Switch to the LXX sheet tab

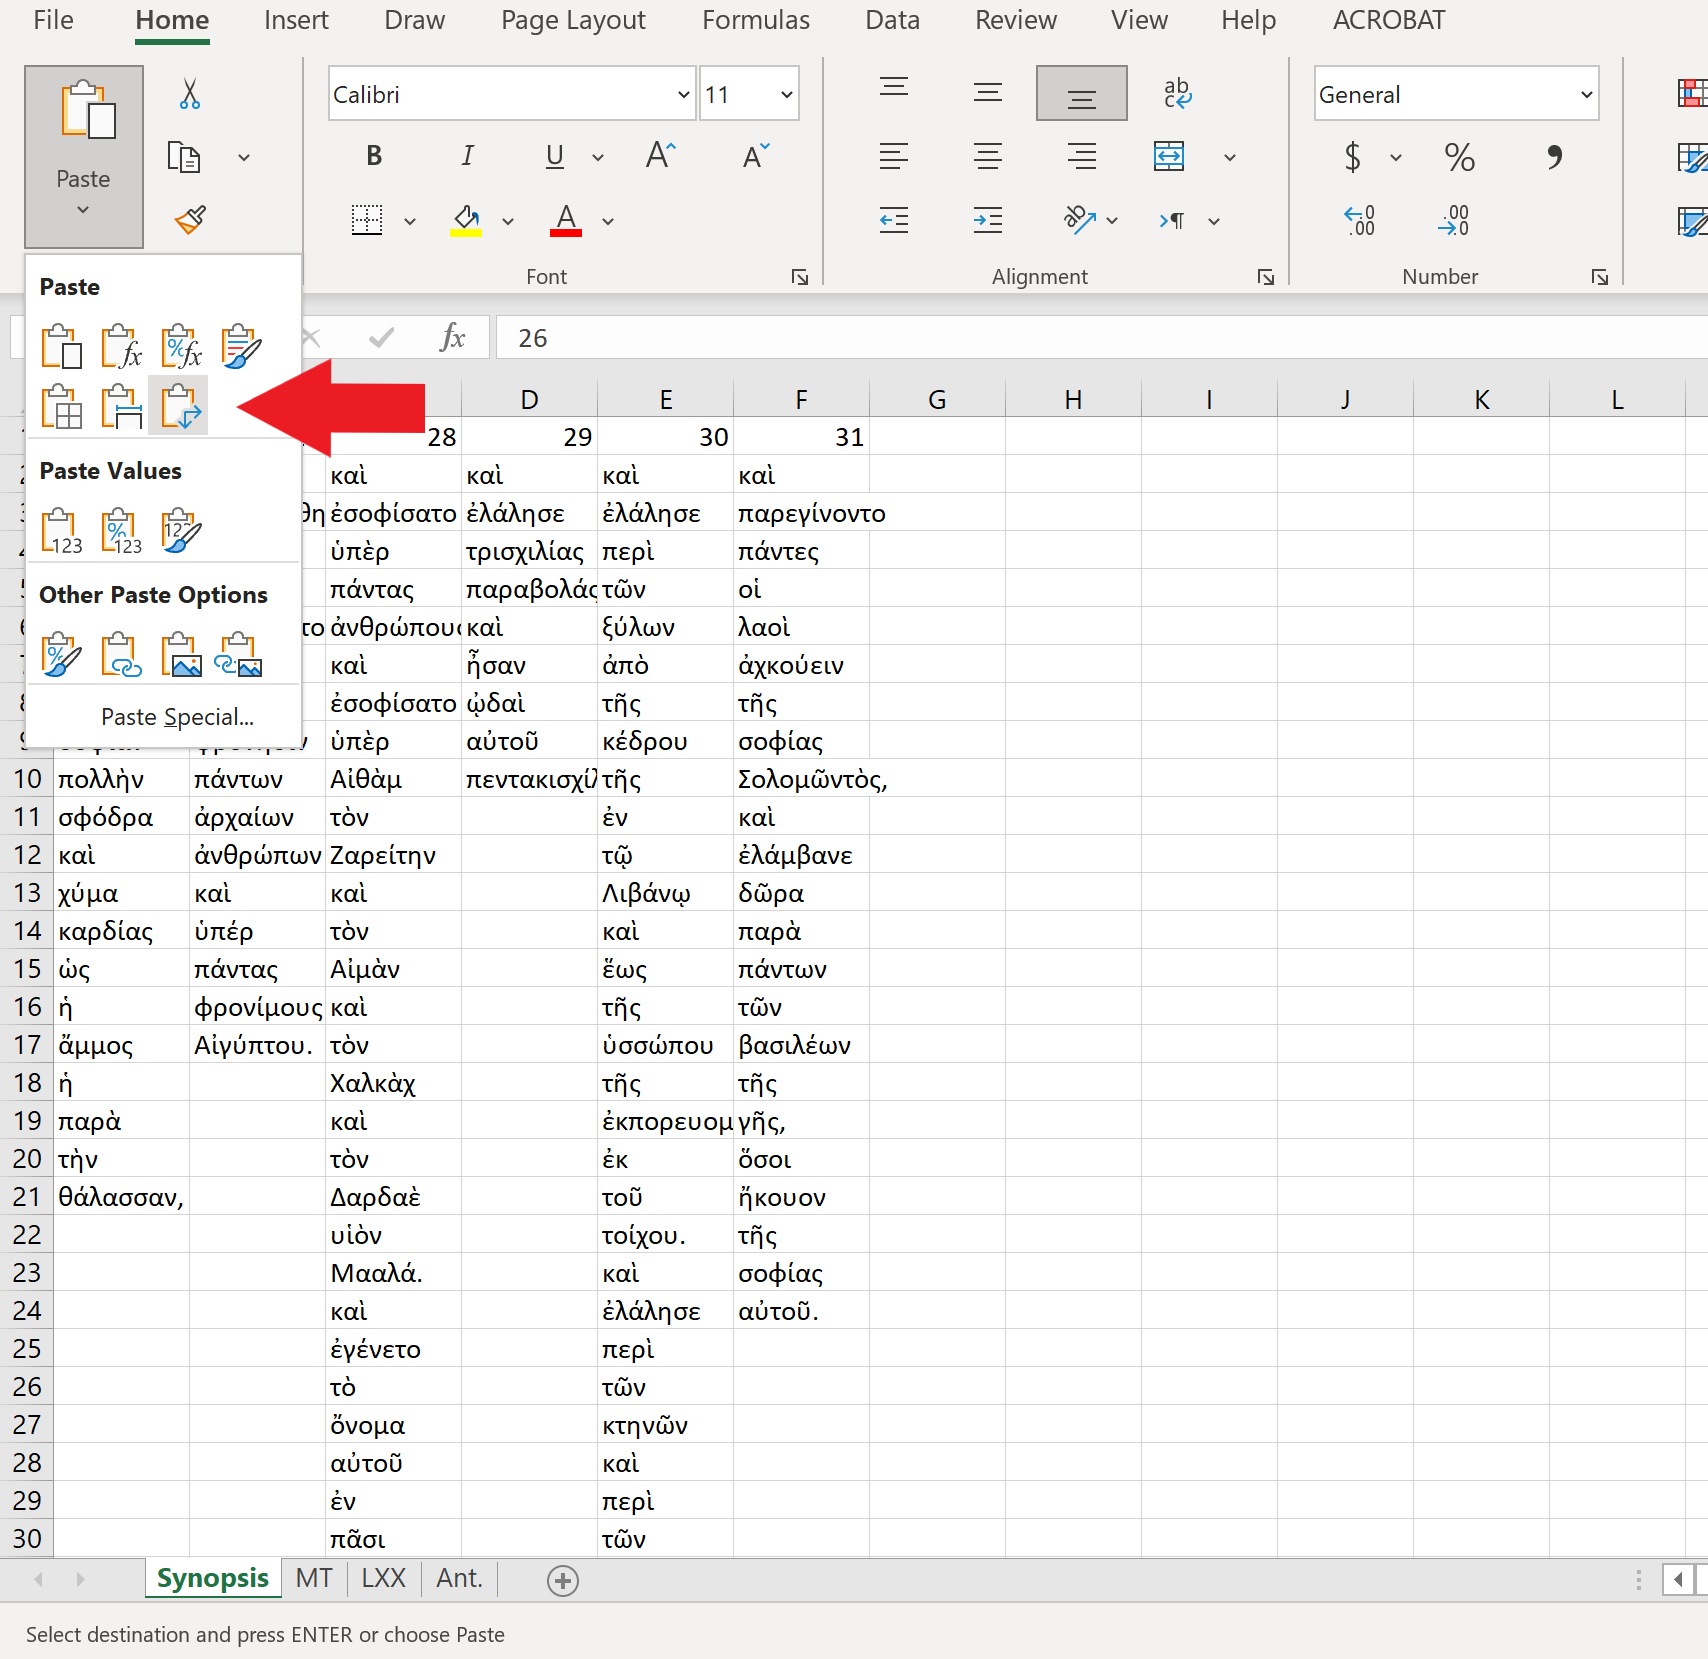pyautogui.click(x=383, y=1578)
